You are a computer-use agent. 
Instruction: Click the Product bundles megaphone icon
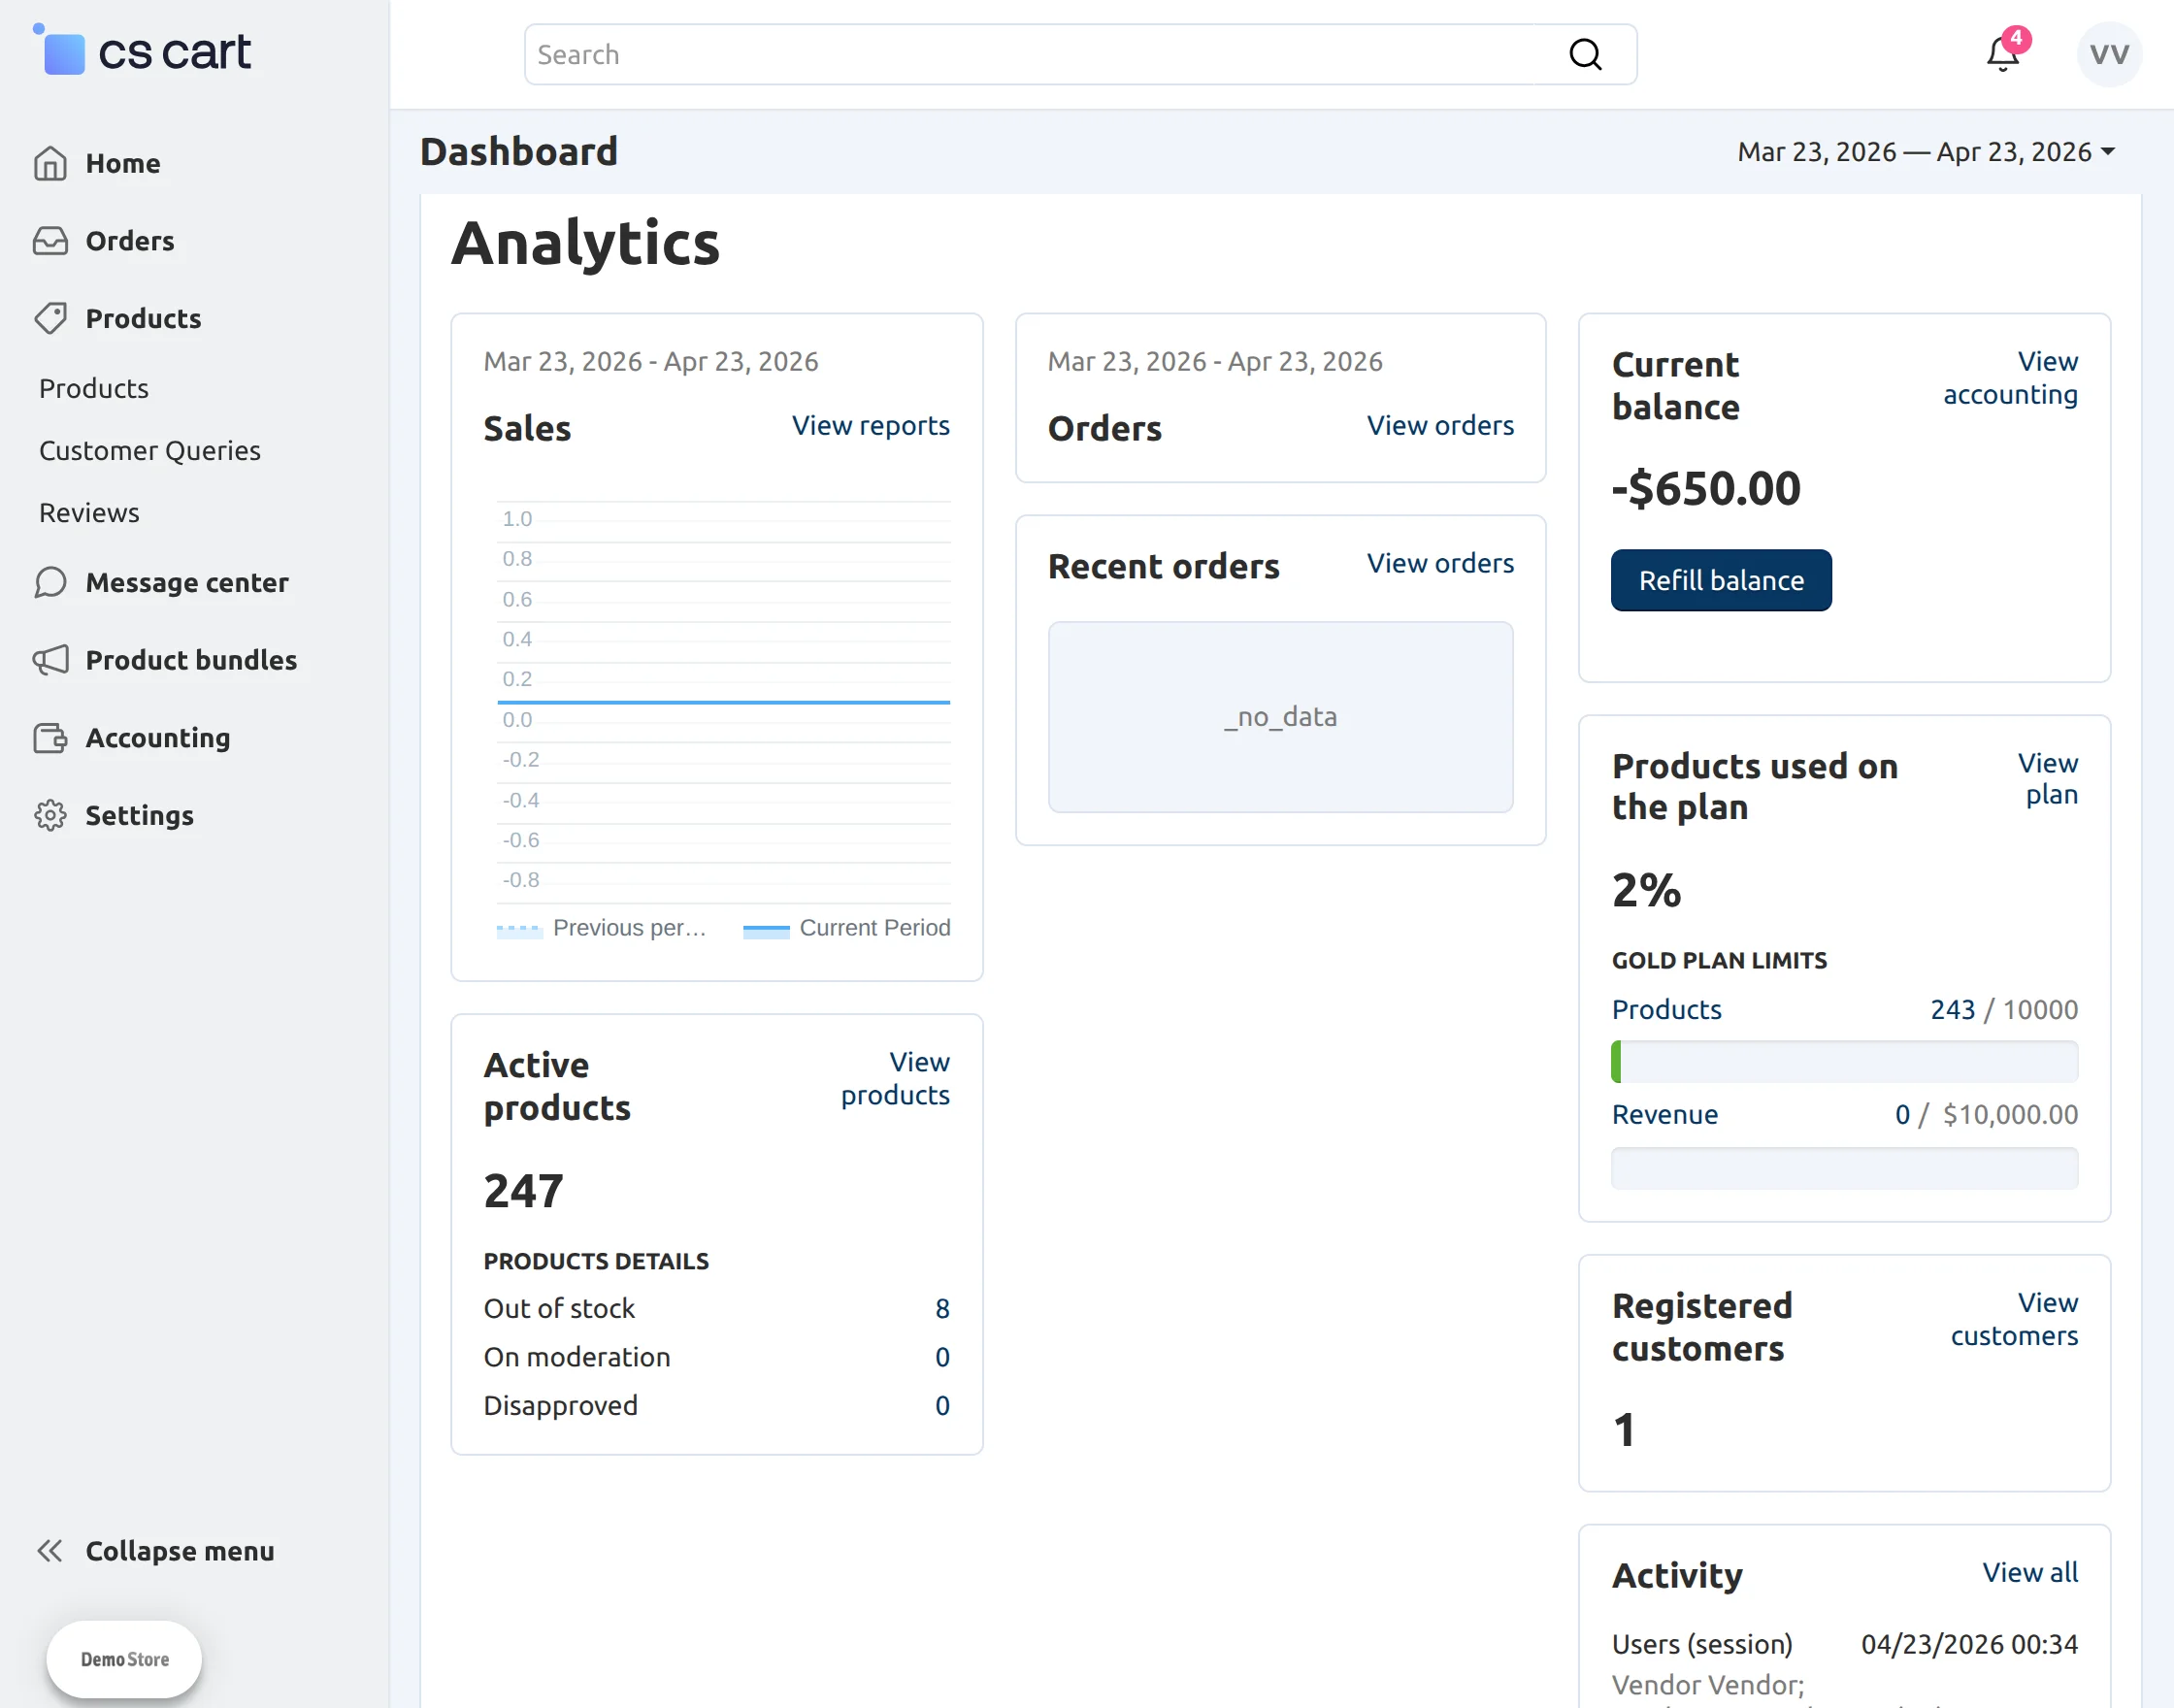(50, 660)
